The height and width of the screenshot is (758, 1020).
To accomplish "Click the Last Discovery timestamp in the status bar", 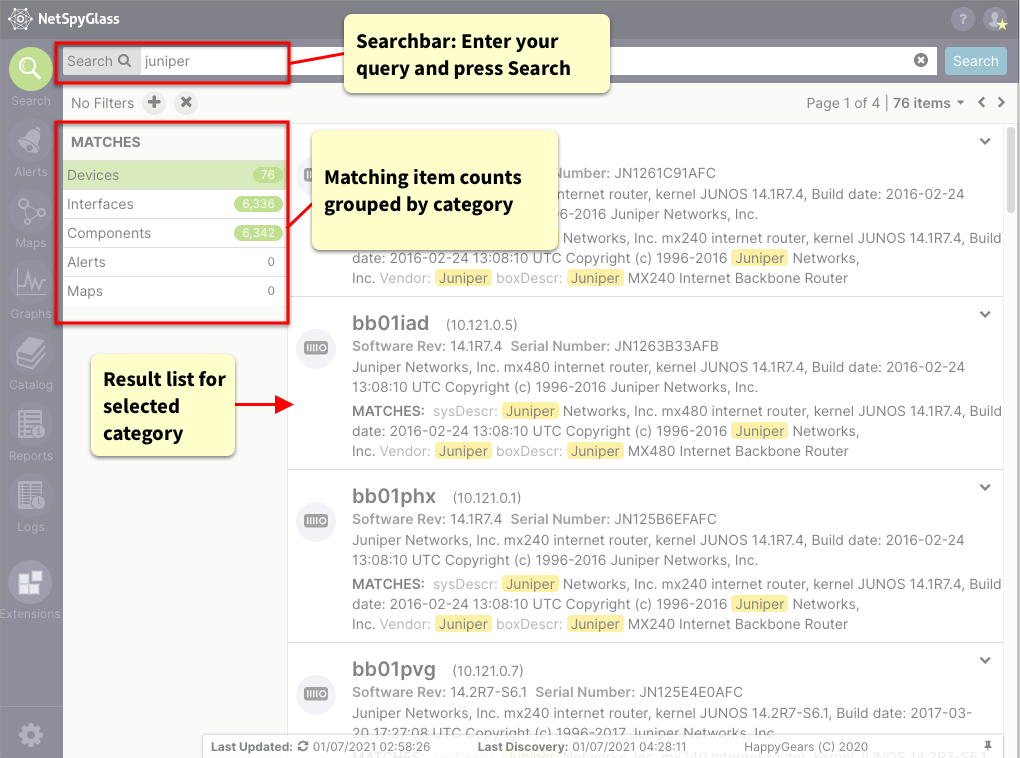I will coord(629,746).
